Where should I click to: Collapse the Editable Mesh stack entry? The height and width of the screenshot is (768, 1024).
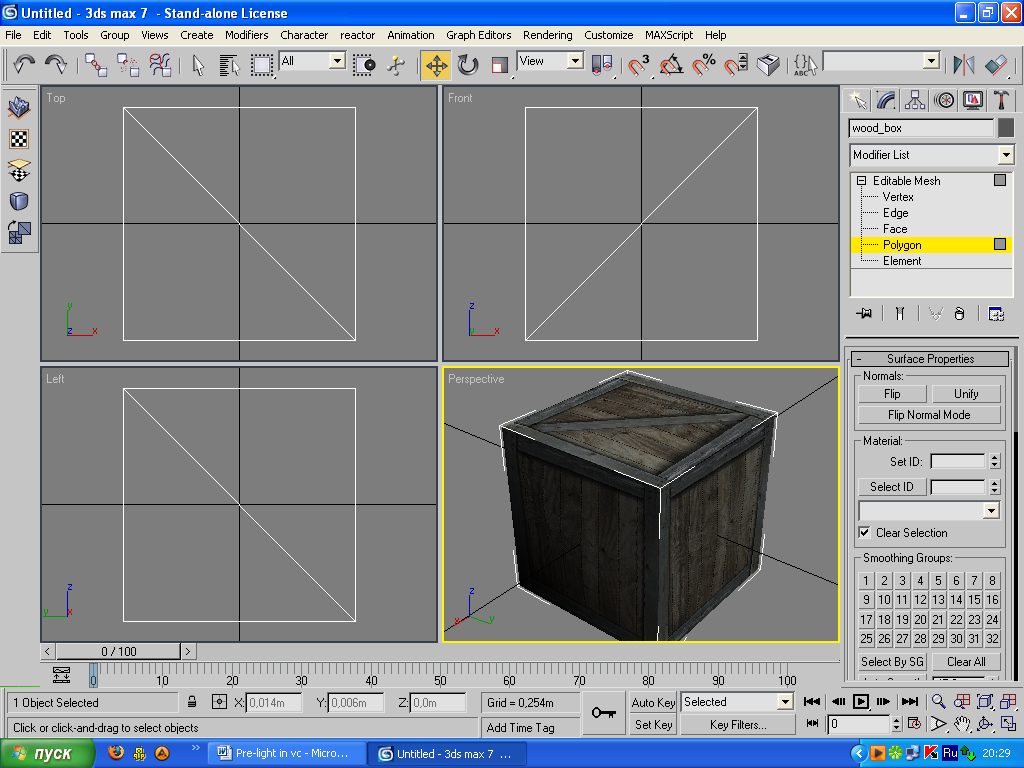[x=861, y=181]
